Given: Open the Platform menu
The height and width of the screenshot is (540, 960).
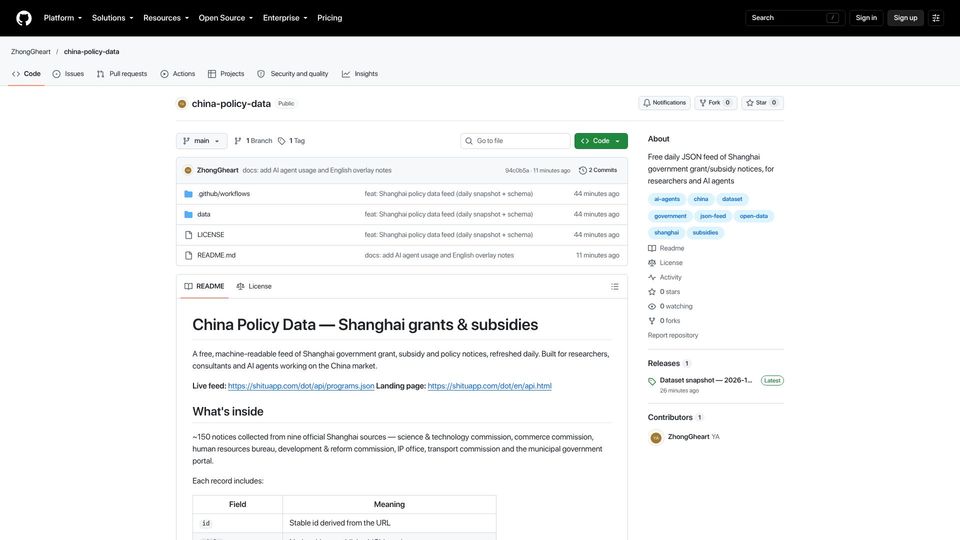Looking at the screenshot, I should (x=62, y=18).
